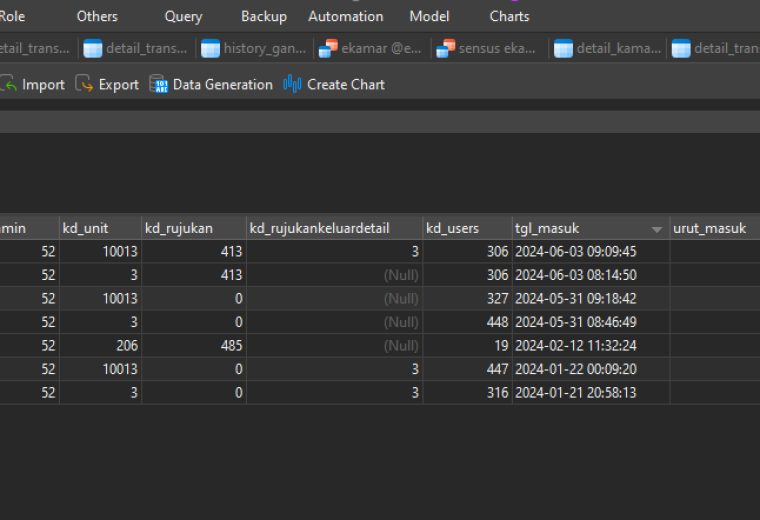Open the detail_kama... table tab icon
The height and width of the screenshot is (520, 760).
(563, 48)
